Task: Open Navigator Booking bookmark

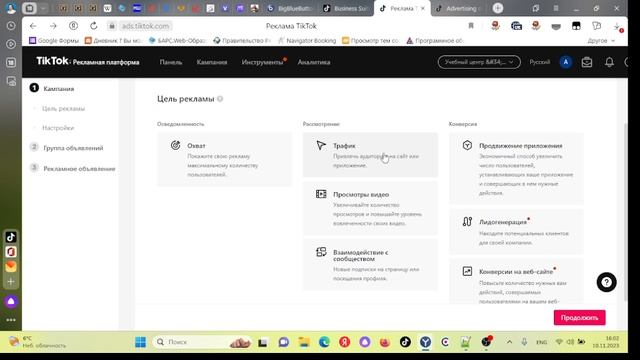Action: click(x=307, y=40)
